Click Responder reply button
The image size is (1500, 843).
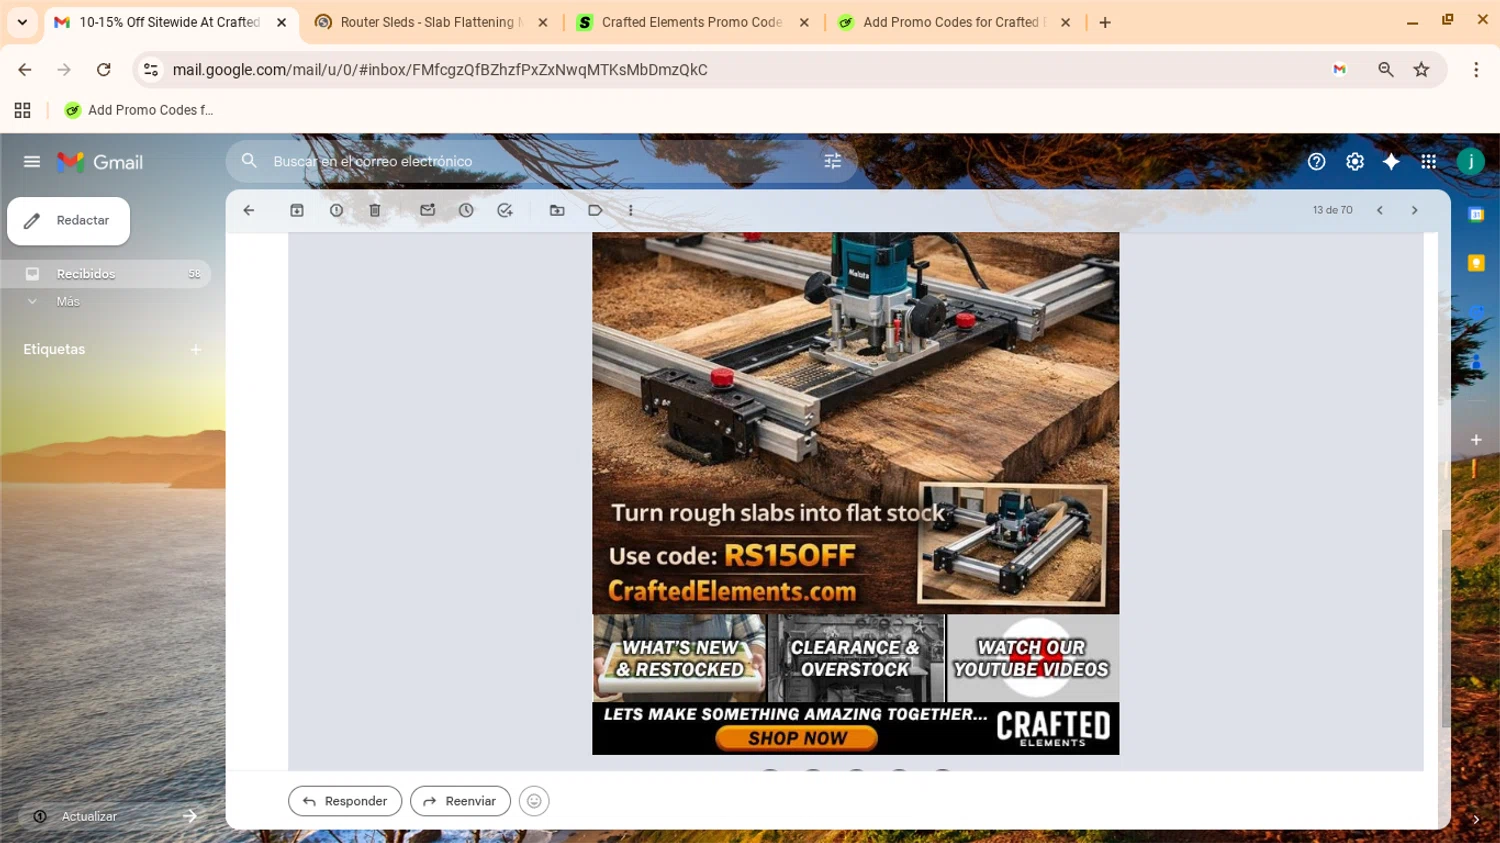(345, 801)
